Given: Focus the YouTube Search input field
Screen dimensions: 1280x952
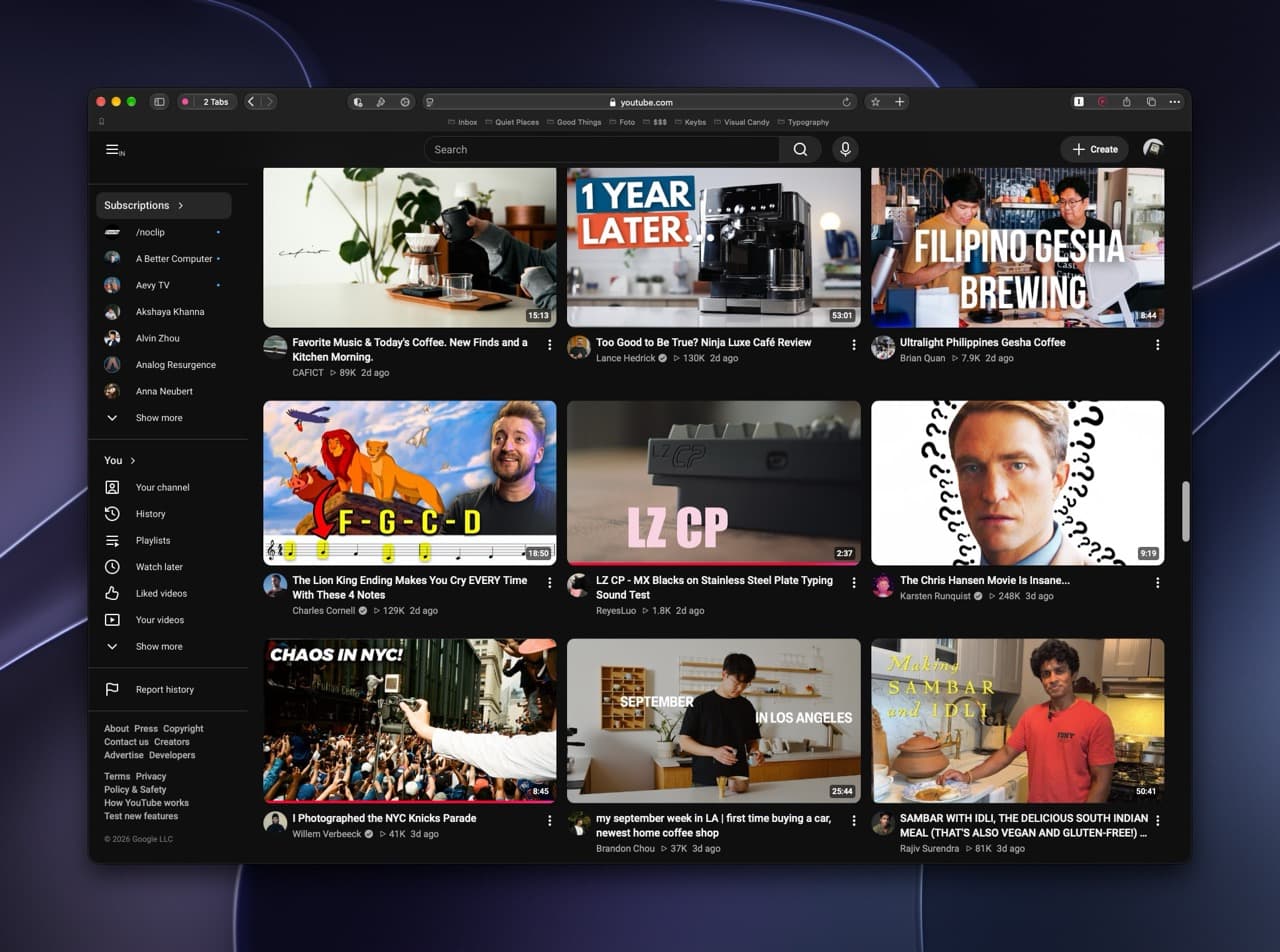Looking at the screenshot, I should point(602,149).
